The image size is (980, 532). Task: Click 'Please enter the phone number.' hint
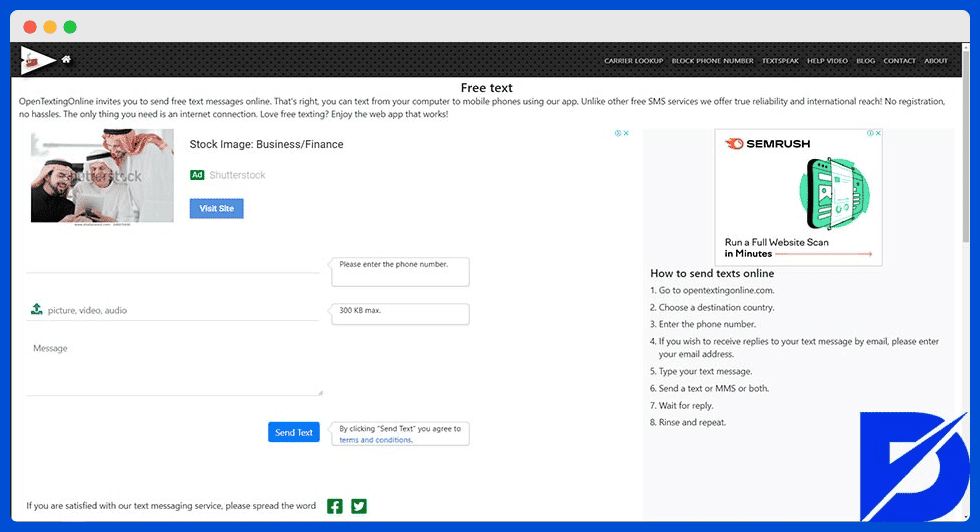click(400, 272)
